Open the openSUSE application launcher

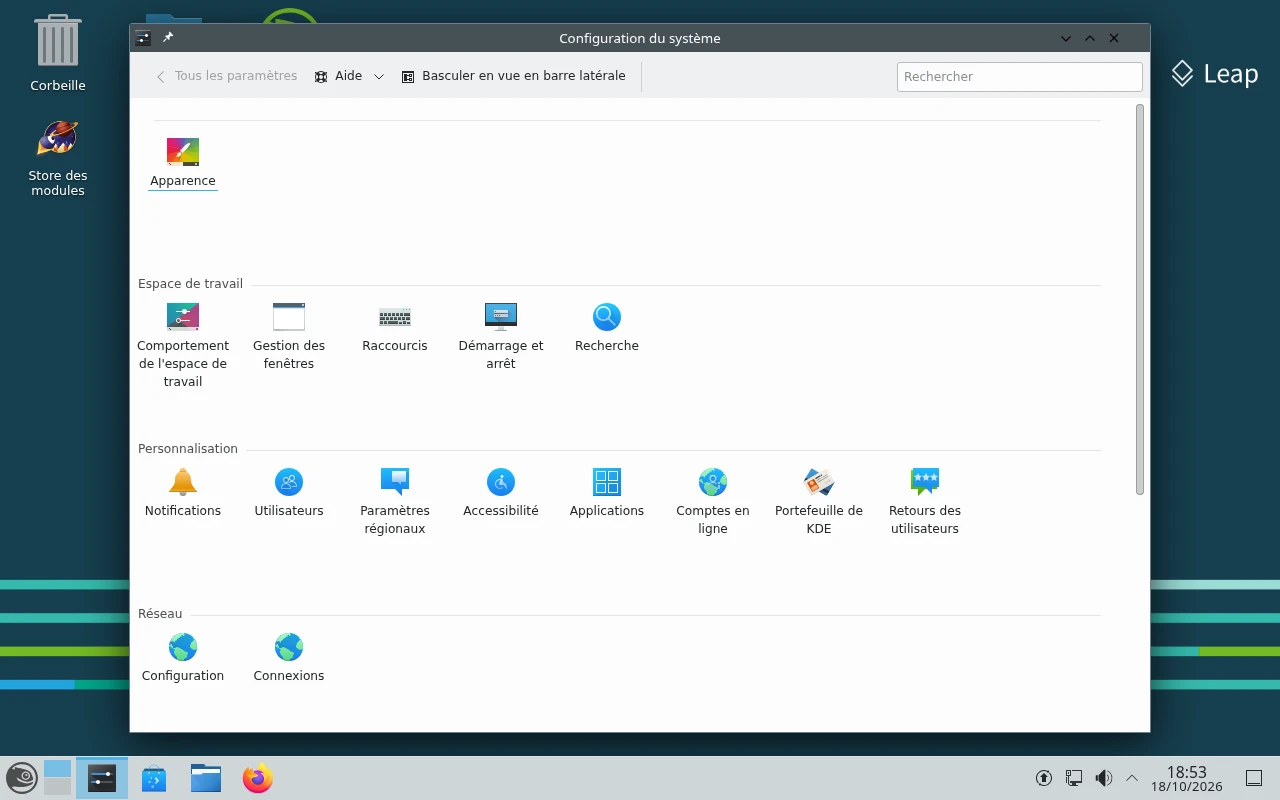click(22, 778)
